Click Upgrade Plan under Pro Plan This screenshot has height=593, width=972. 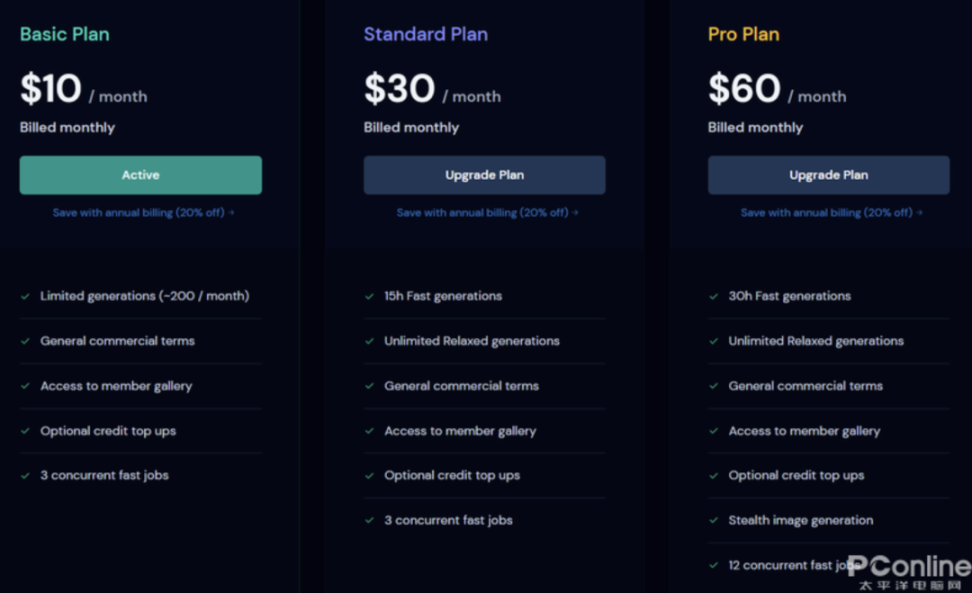click(828, 175)
